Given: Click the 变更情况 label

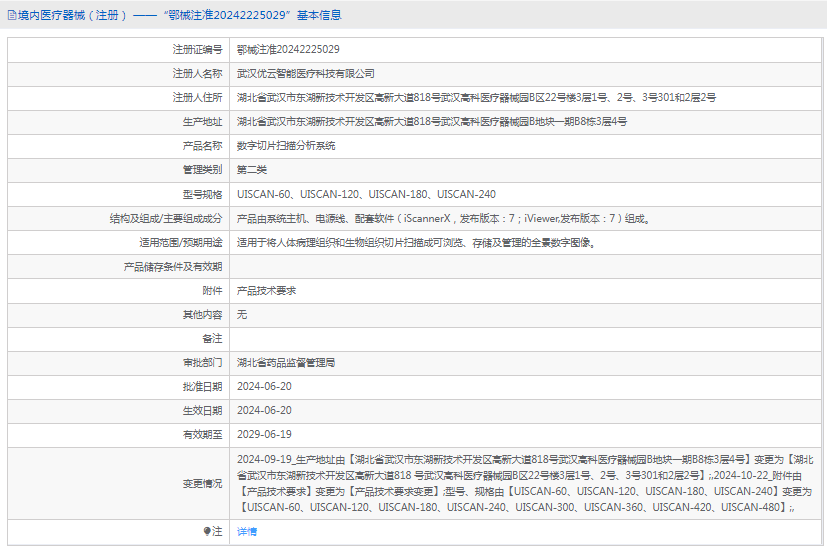Looking at the screenshot, I should click(203, 484).
